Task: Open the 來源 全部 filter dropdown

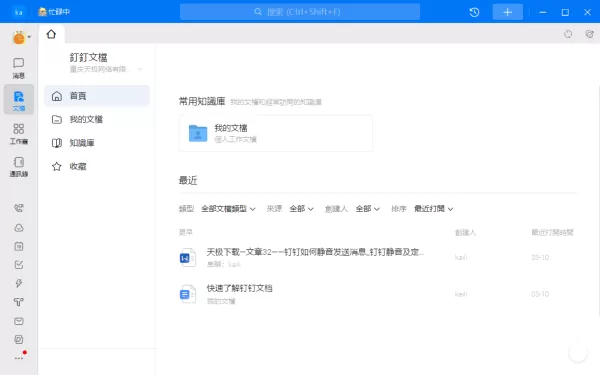Action: 301,209
